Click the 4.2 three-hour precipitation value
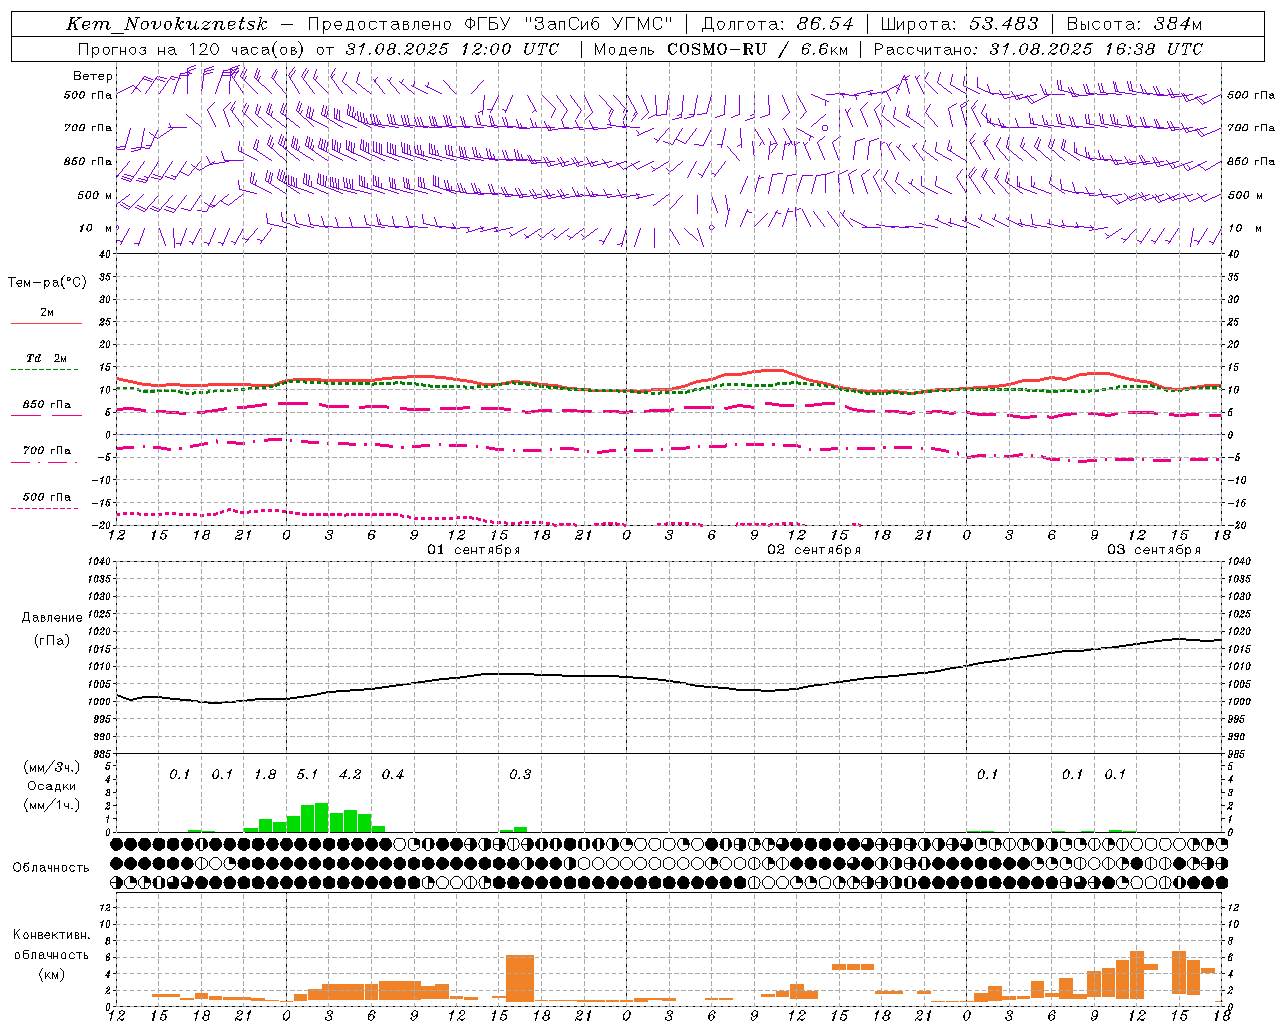Viewport: 1280px width, 1024px height. tap(350, 775)
